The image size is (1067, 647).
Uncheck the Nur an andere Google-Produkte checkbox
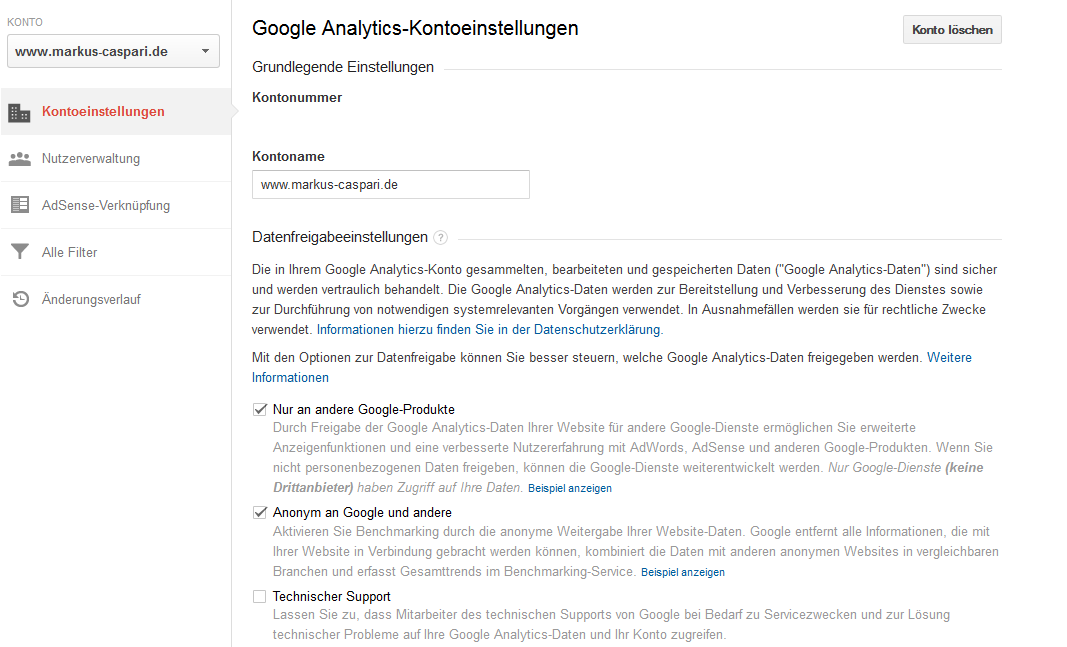[x=260, y=409]
